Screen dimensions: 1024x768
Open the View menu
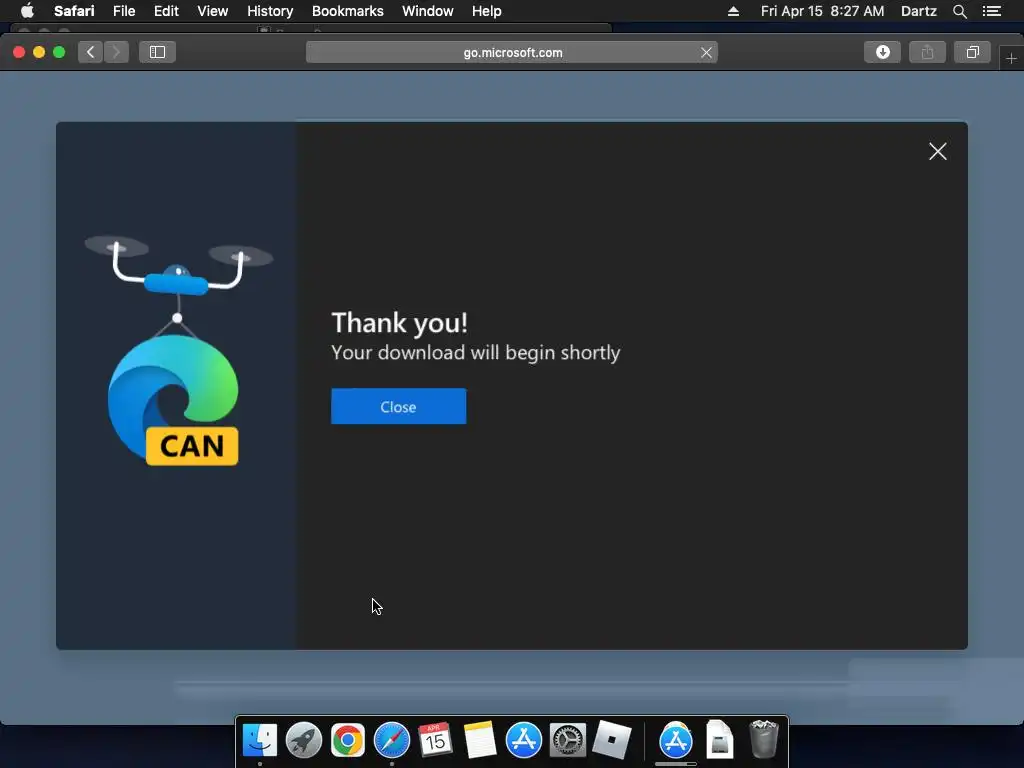point(213,11)
